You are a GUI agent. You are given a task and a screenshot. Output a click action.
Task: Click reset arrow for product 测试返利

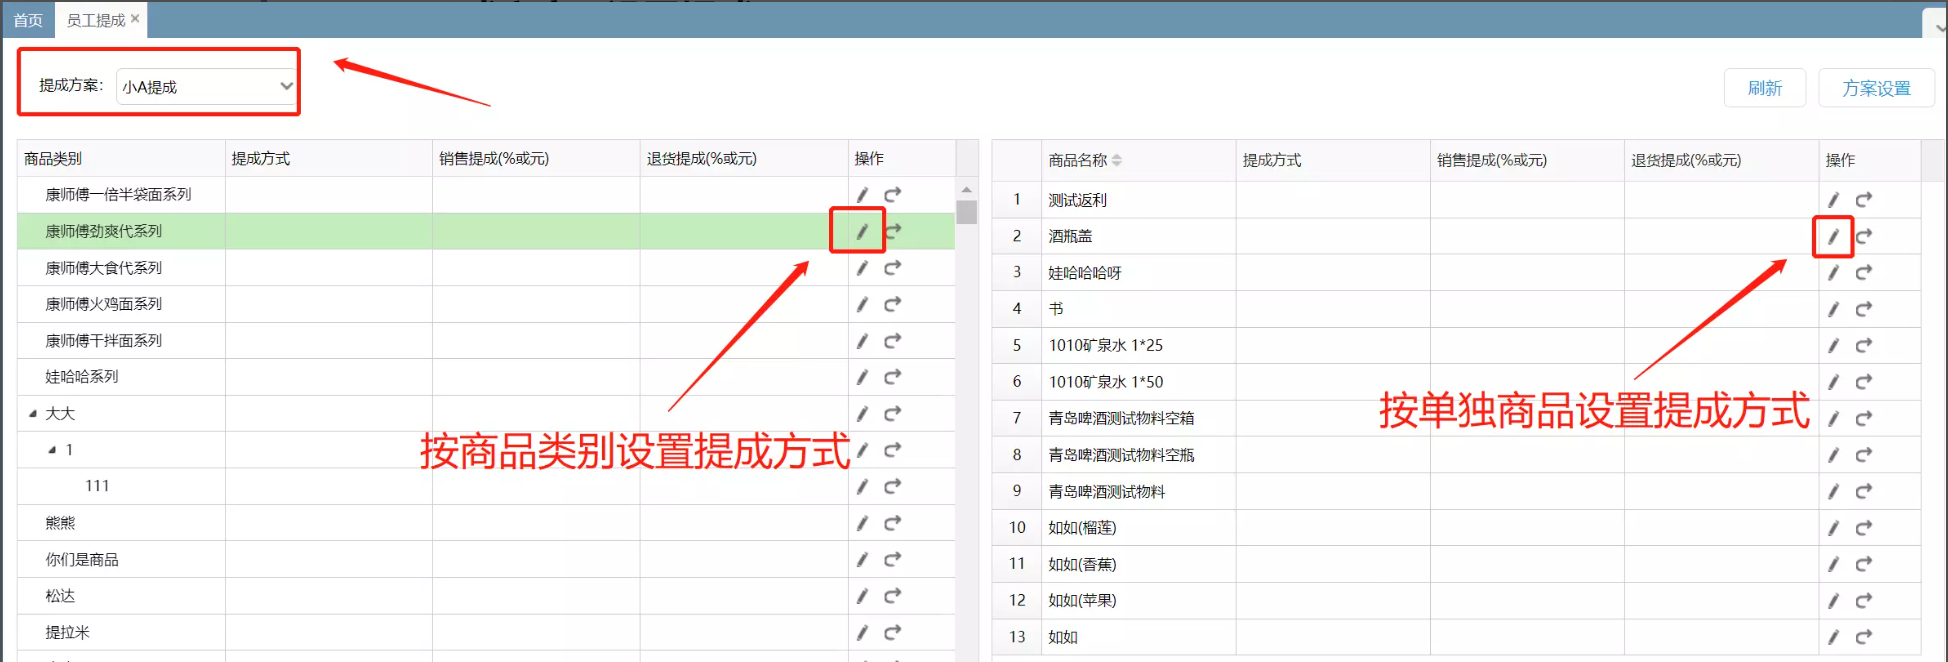[1863, 200]
